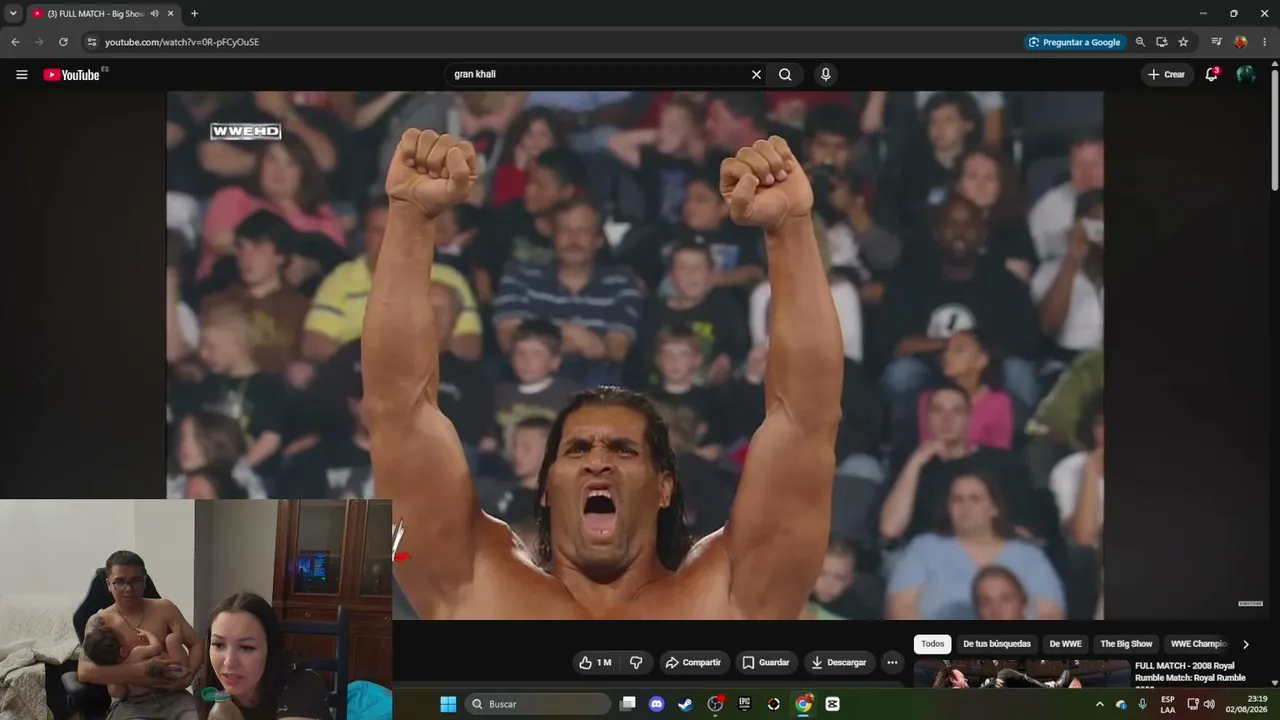The height and width of the screenshot is (720, 1280).
Task: Clear the search box with the X
Action: point(756,74)
